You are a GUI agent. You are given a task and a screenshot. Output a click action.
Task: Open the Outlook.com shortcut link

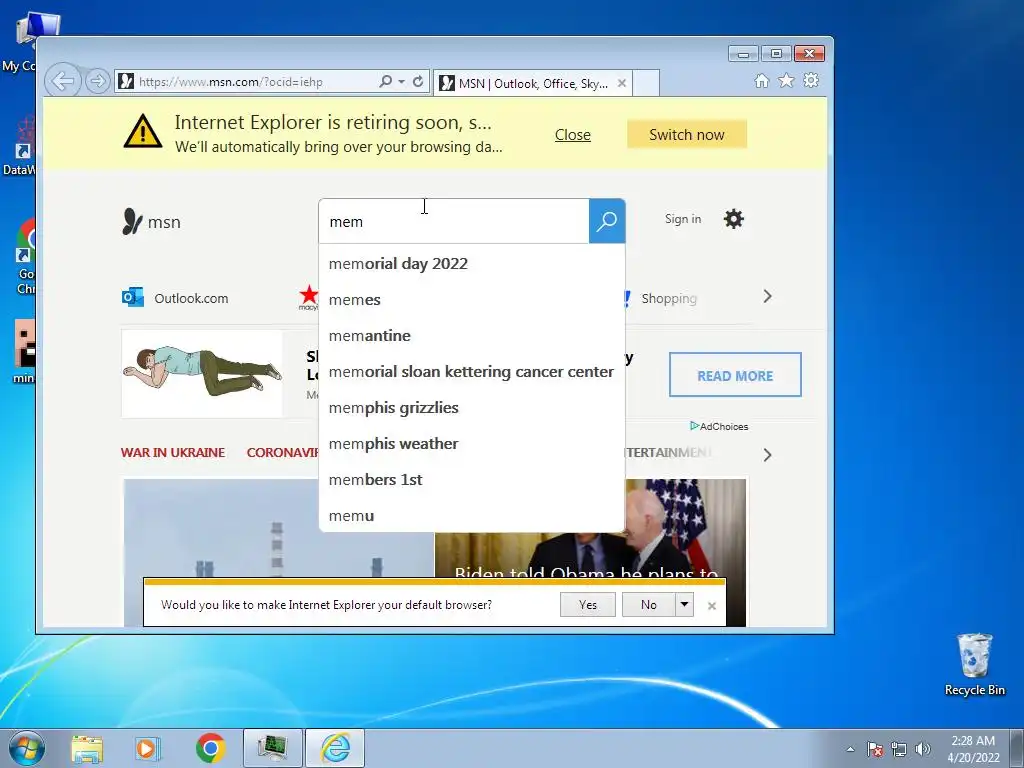191,298
